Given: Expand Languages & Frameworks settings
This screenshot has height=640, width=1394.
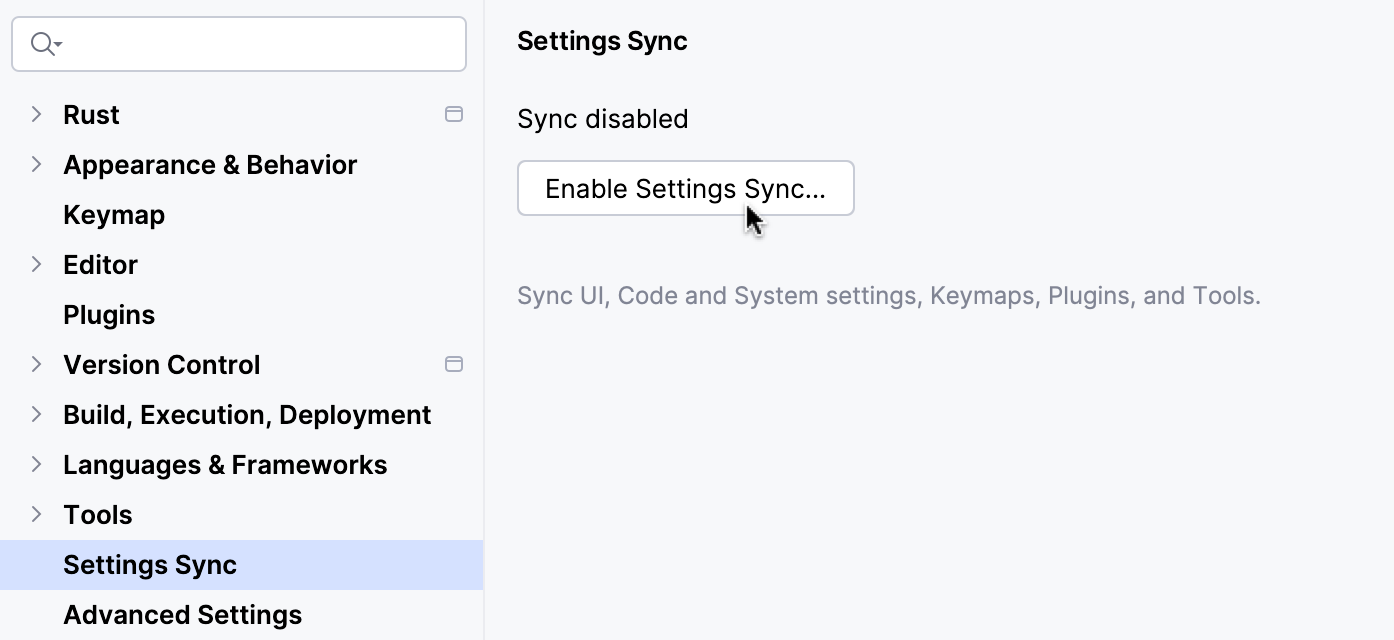Looking at the screenshot, I should 36,464.
